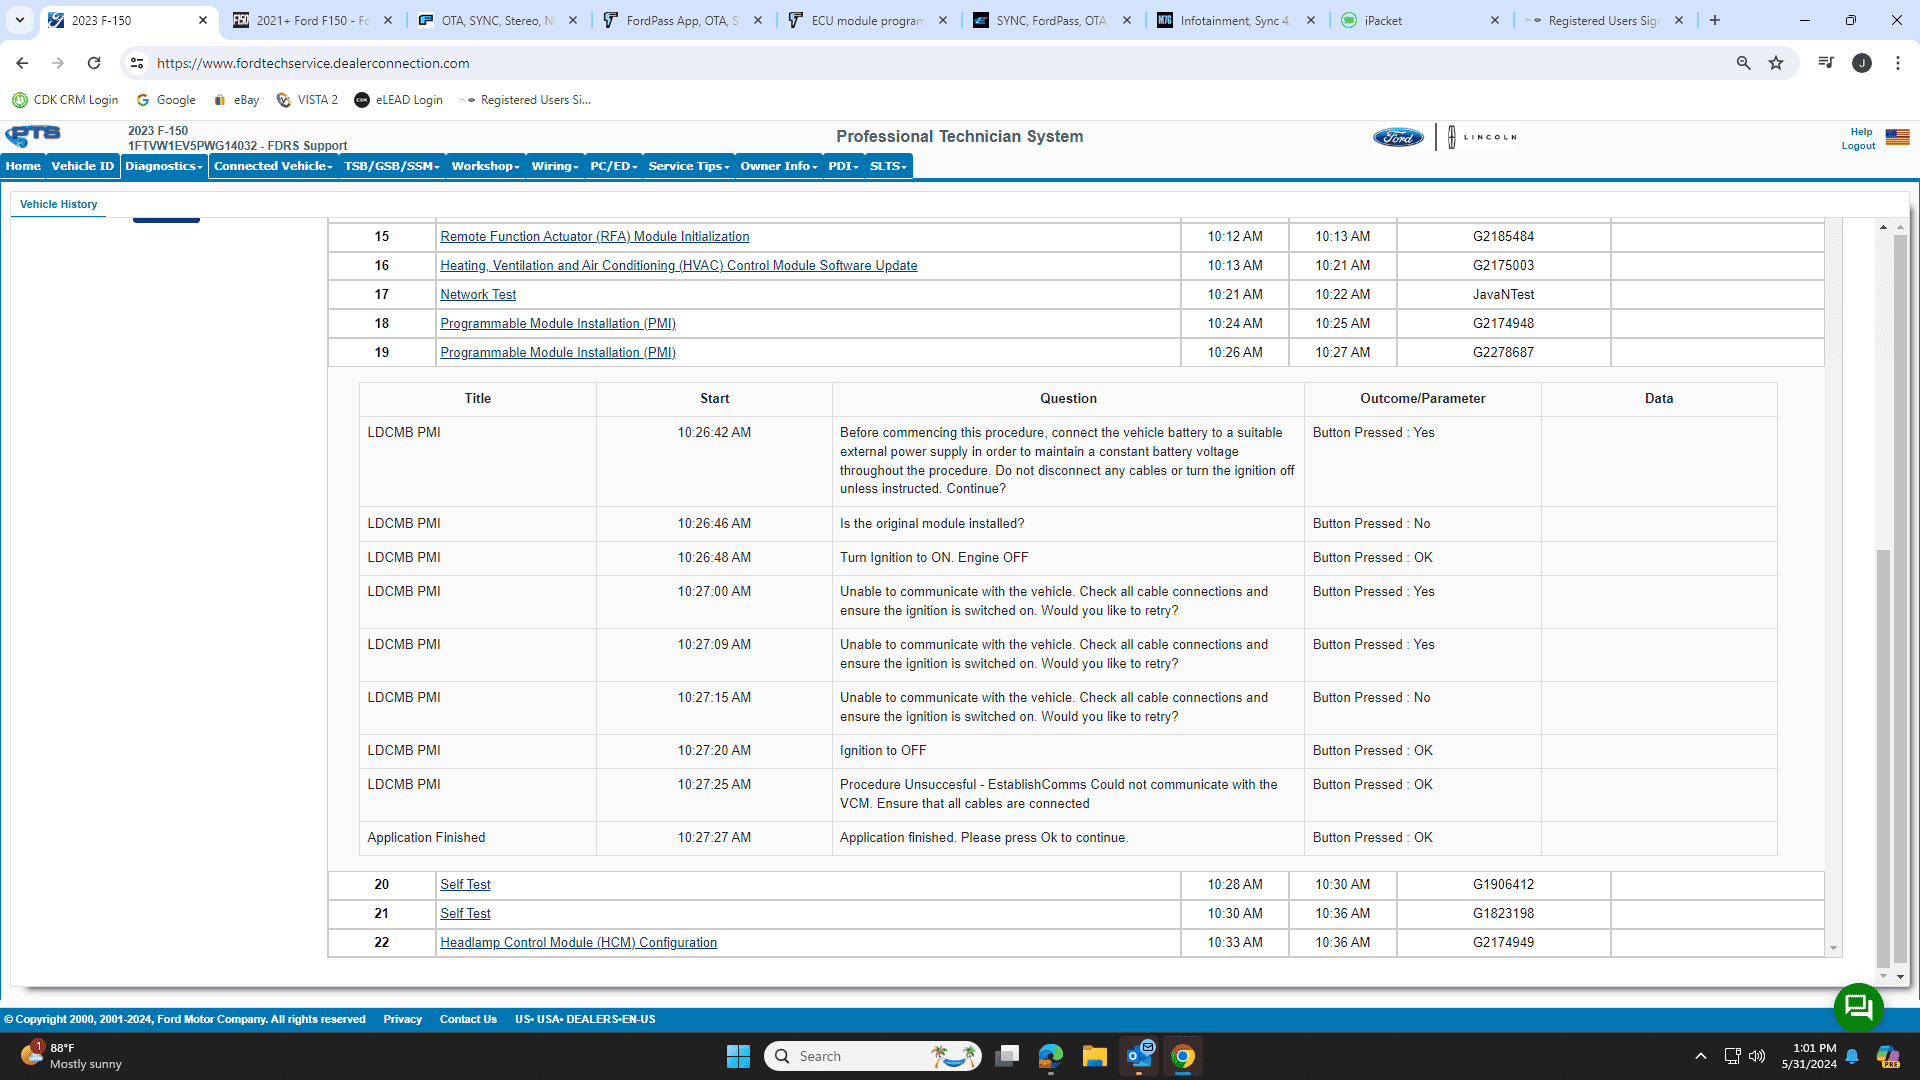
Task: Open Outlook from the taskbar
Action: click(x=1139, y=1056)
